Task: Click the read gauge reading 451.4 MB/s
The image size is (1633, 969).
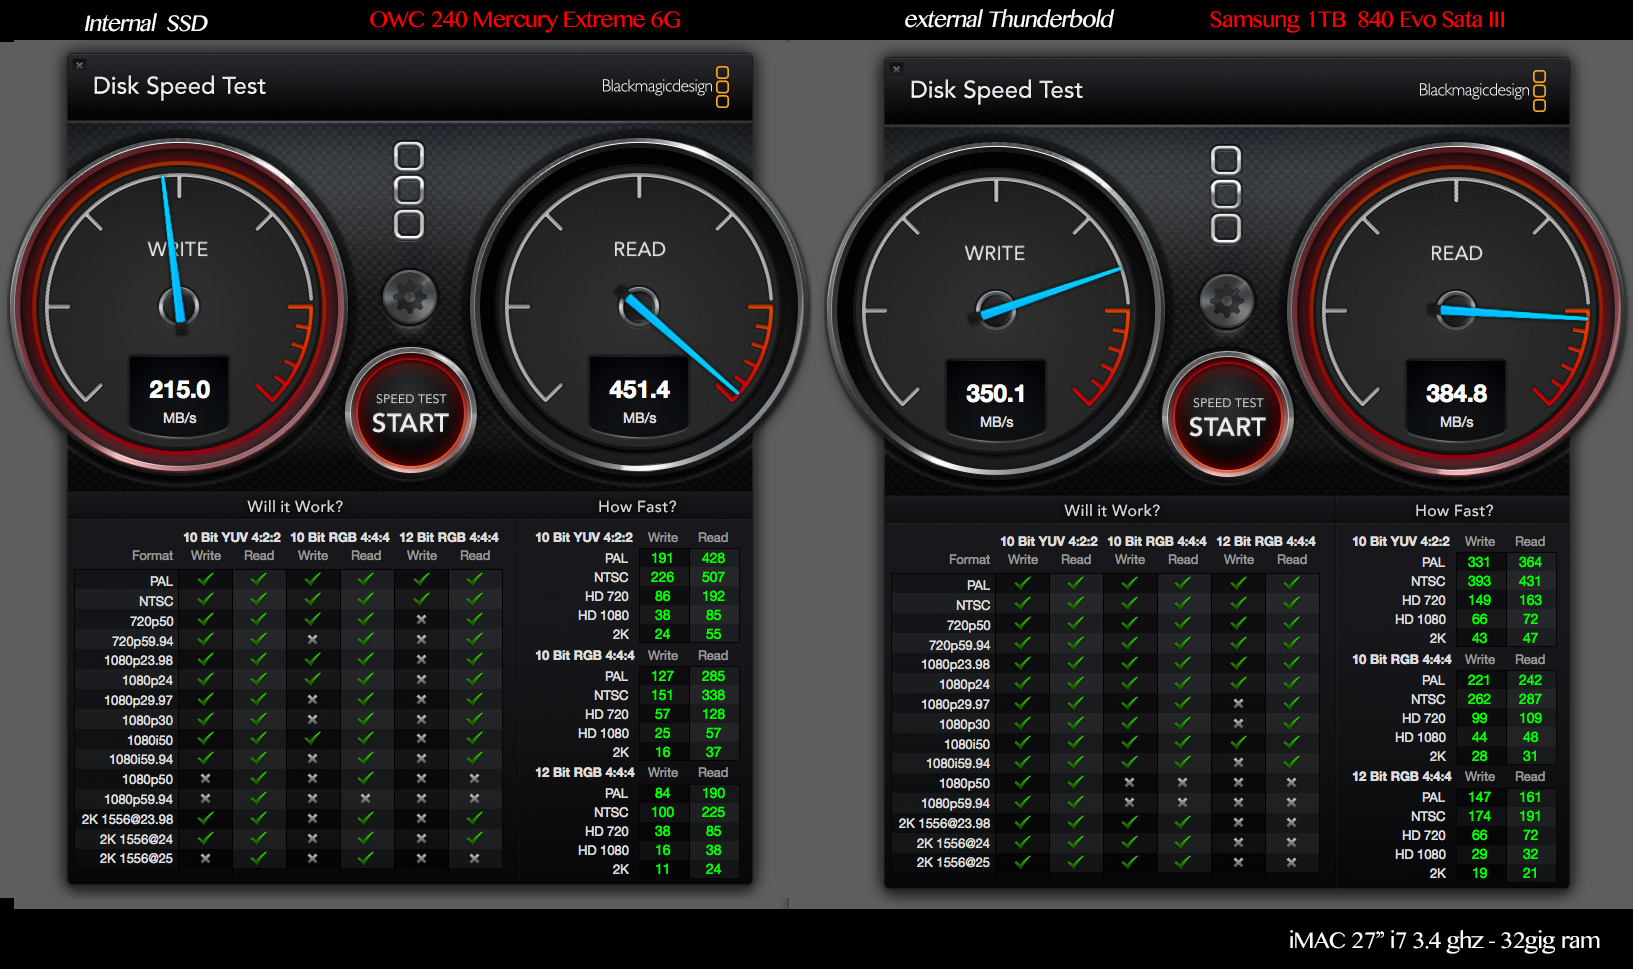Action: 639,305
